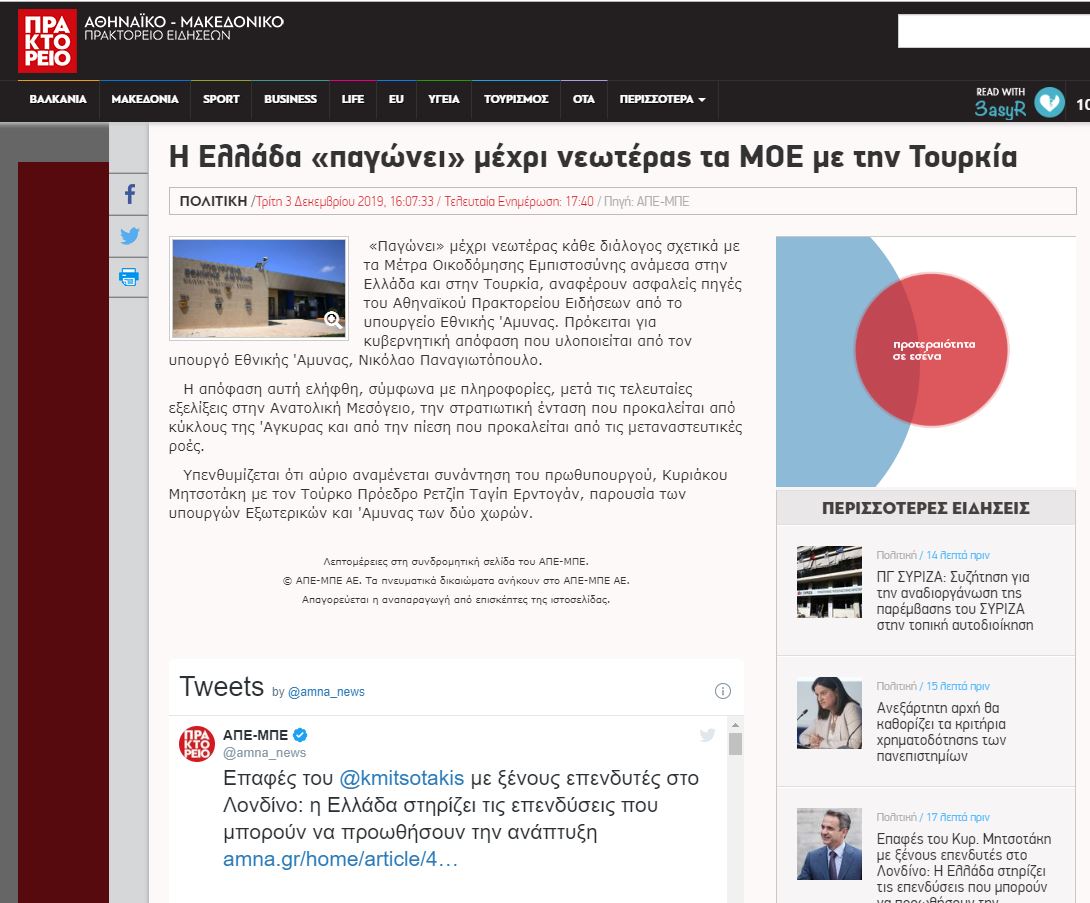Open the ΒΑΛΚΑΝΙΑ menu section

click(58, 100)
